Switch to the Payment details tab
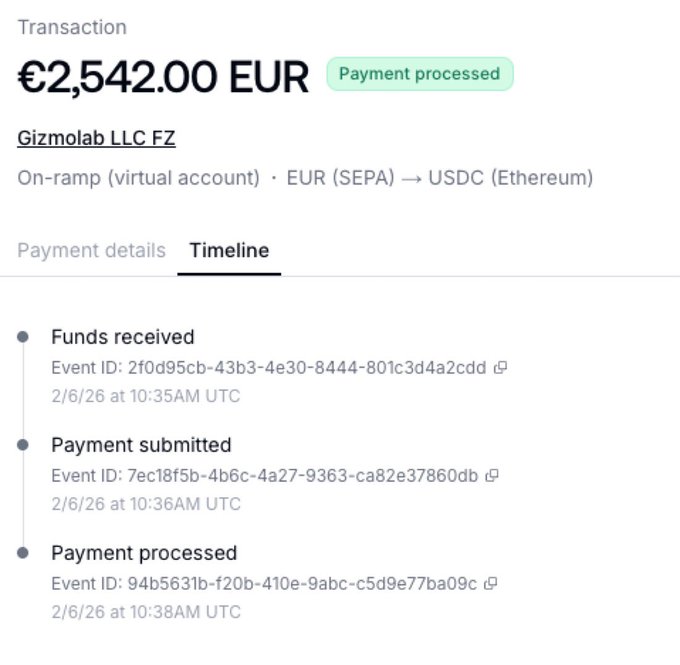Image resolution: width=680 pixels, height=665 pixels. 91,250
